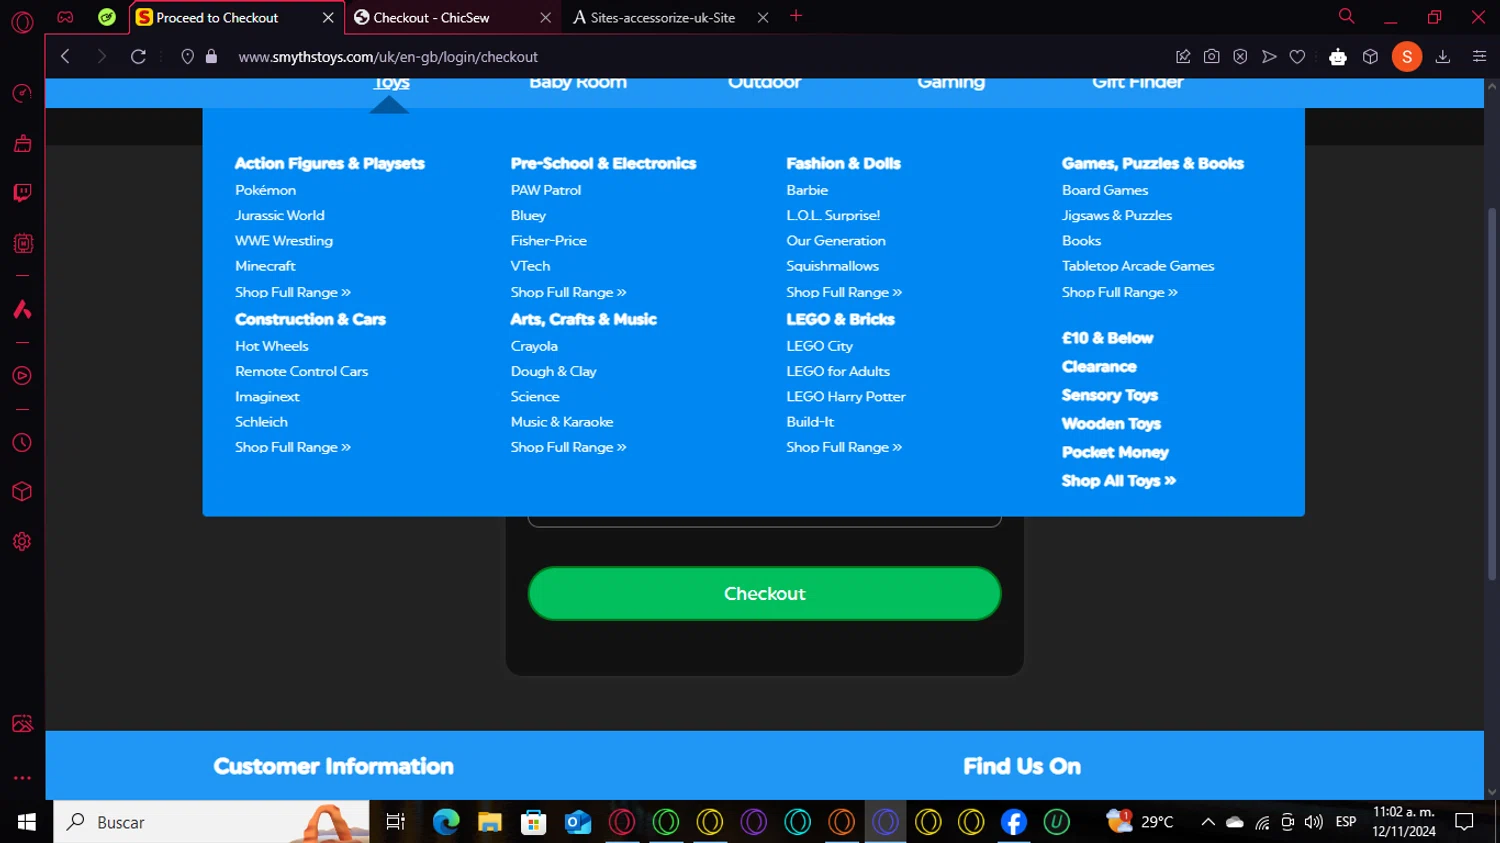
Task: Open the Settings gear in sidebar
Action: pos(22,541)
